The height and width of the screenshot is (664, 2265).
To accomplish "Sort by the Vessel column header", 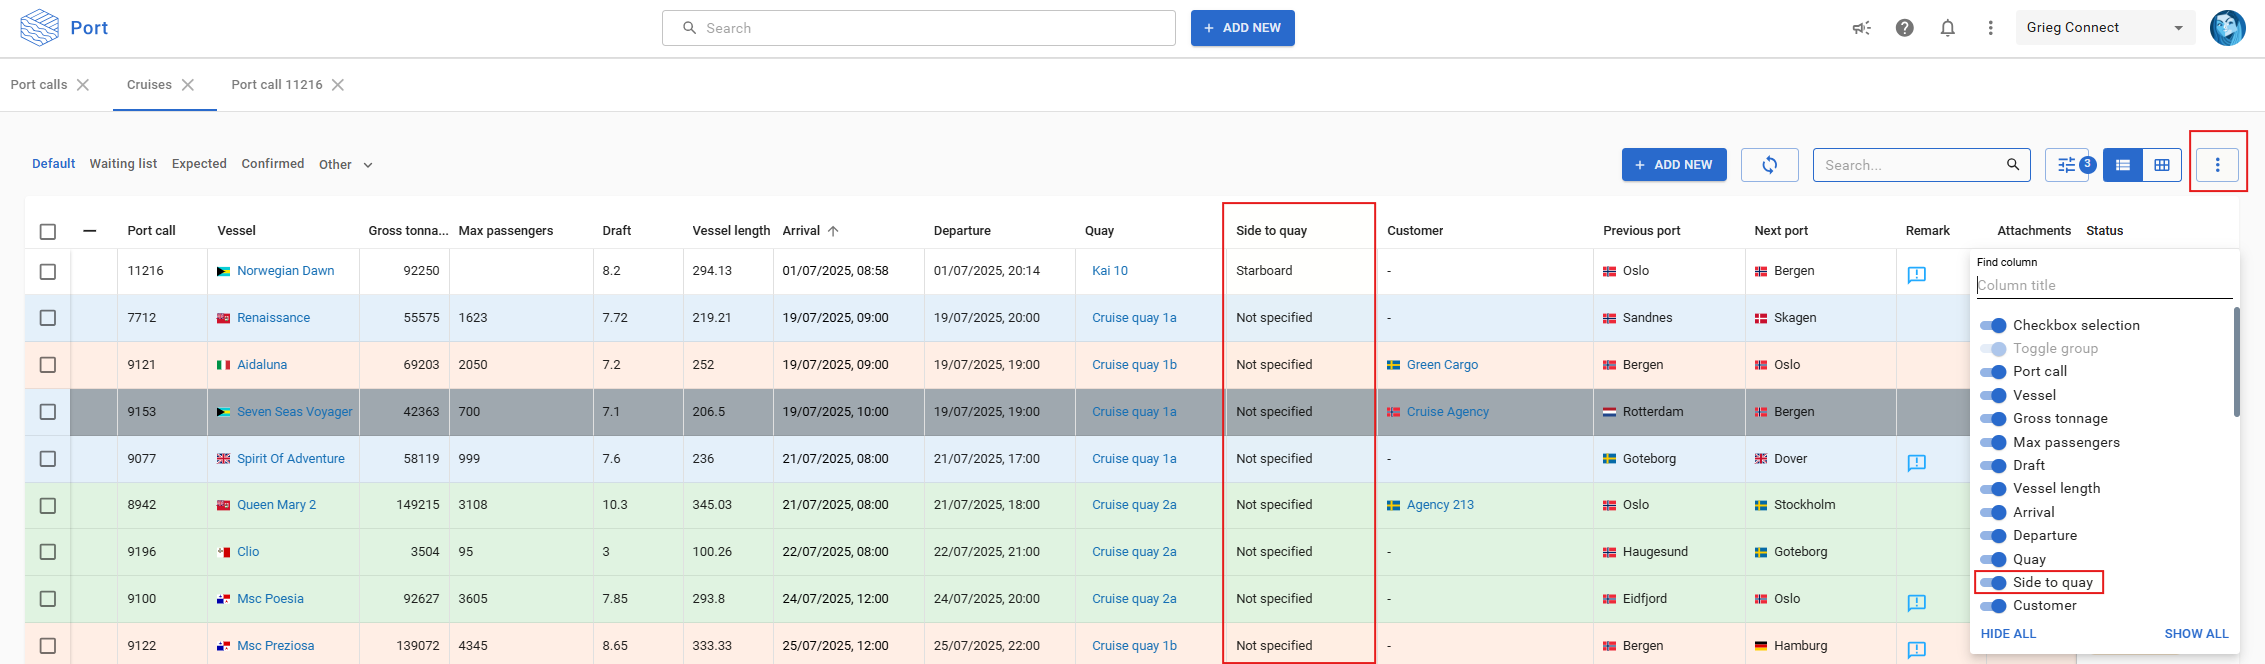I will (236, 231).
